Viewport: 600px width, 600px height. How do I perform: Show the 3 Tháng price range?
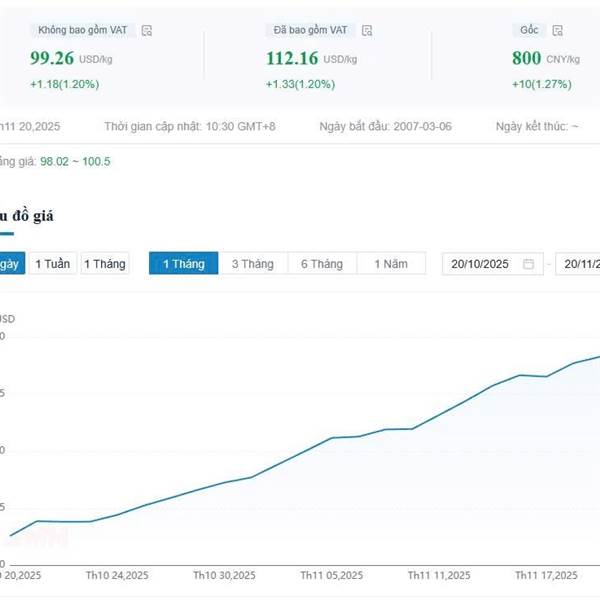pos(252,264)
